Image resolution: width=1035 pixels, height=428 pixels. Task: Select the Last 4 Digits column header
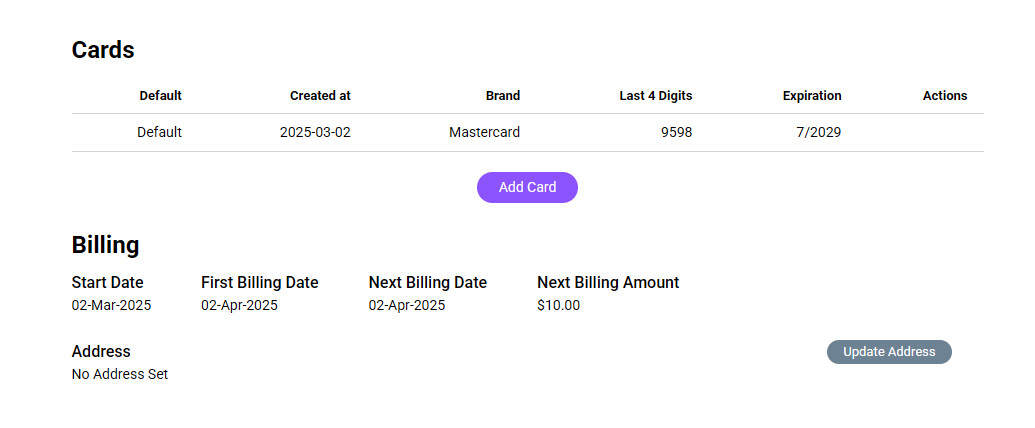coord(656,96)
